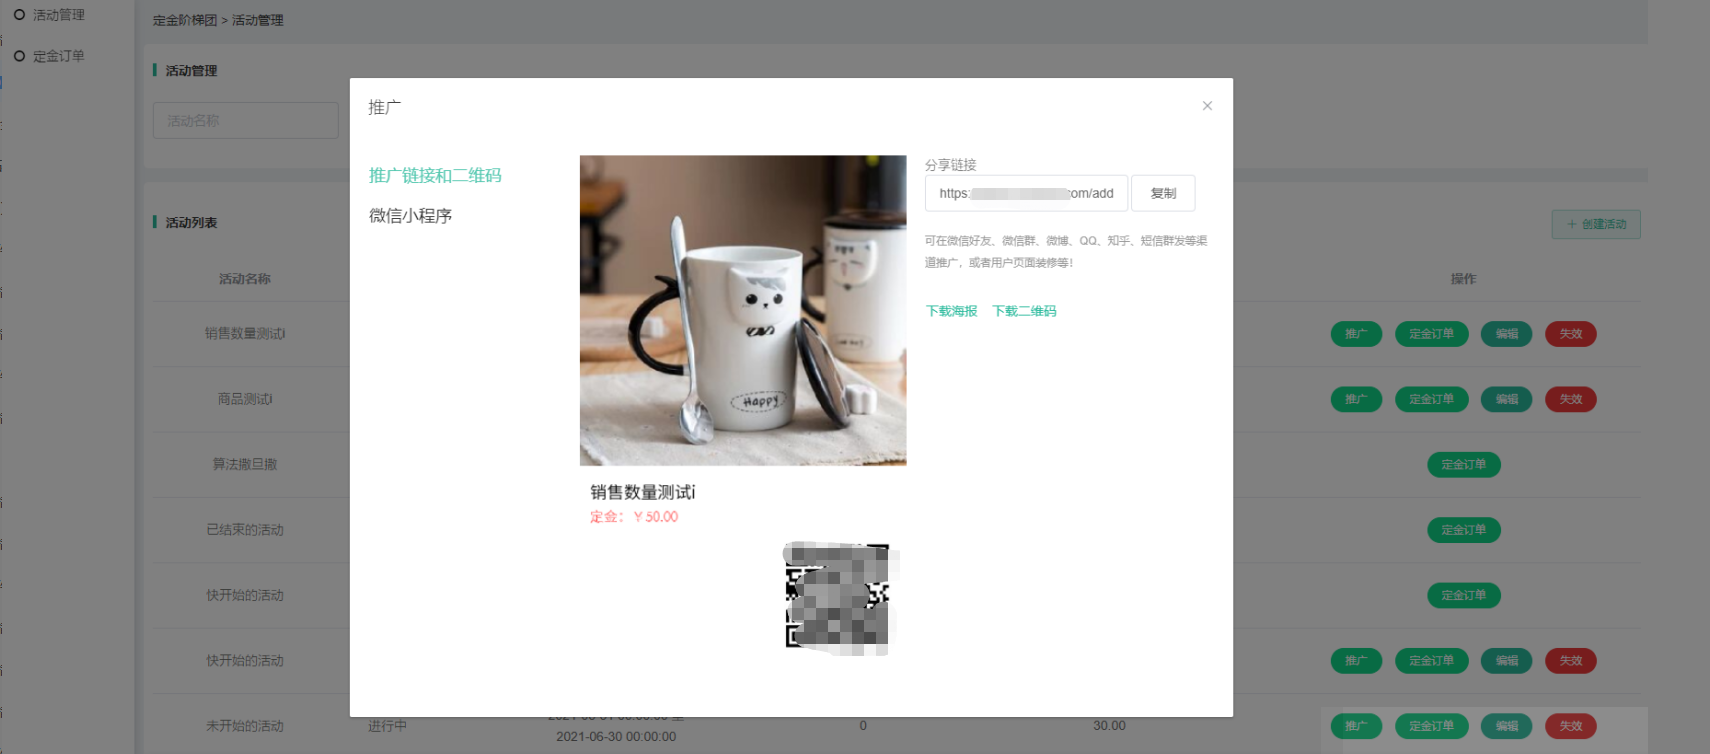Click the 复制 button to copy the link
The height and width of the screenshot is (754, 1710).
1162,194
